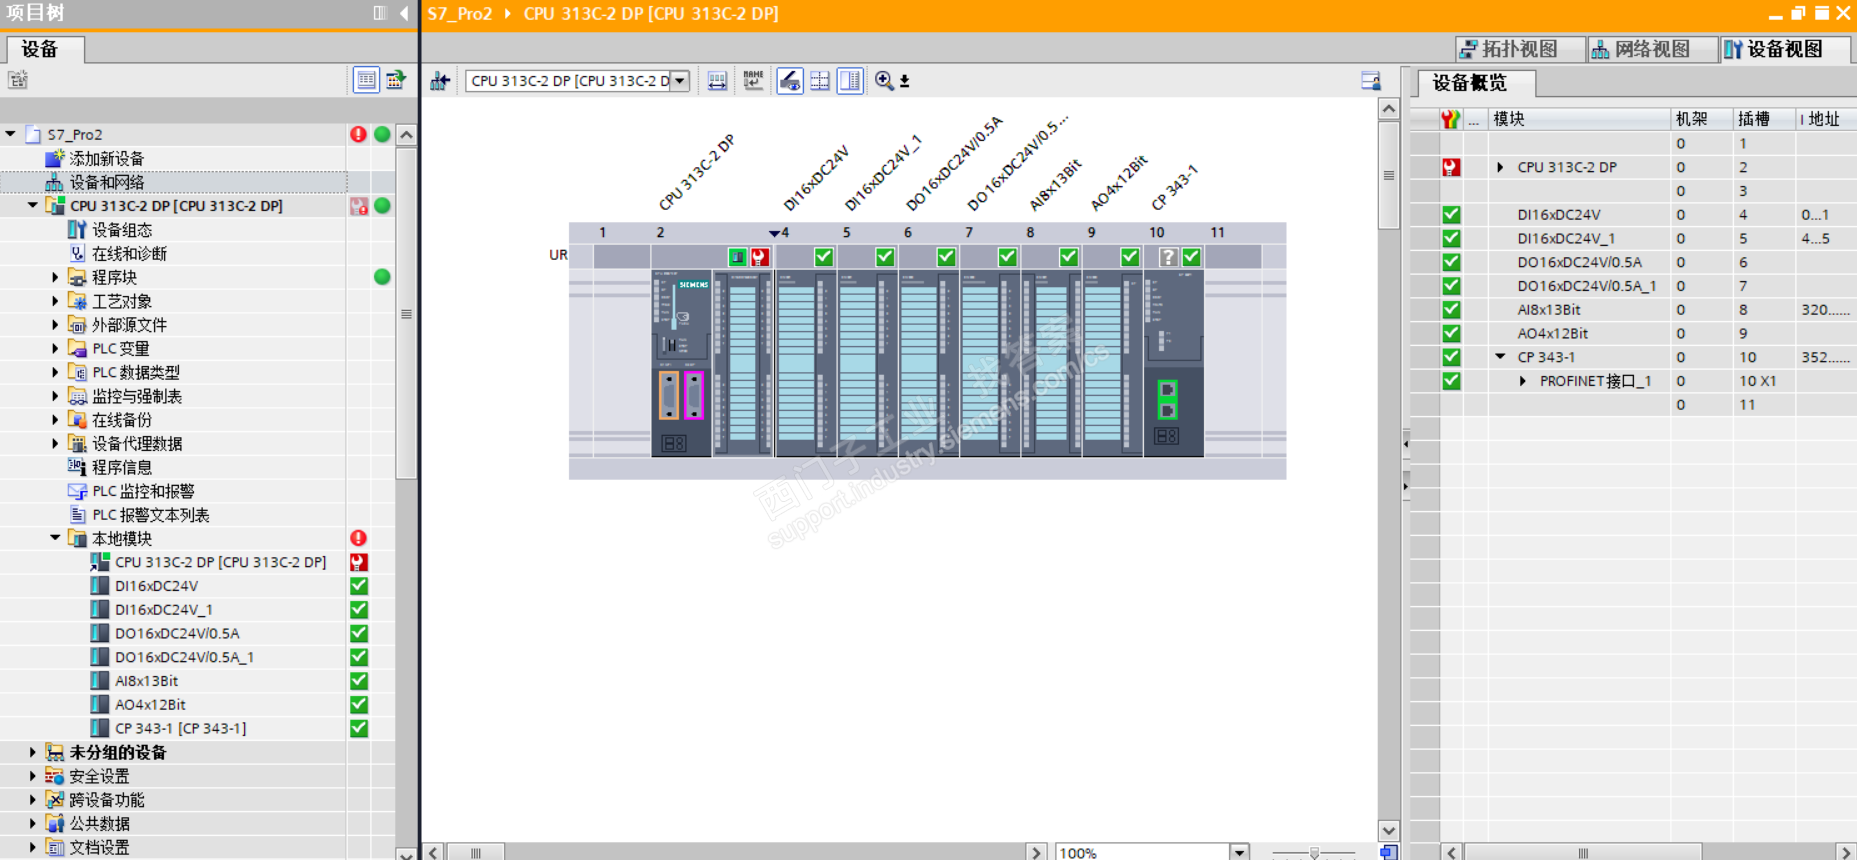Screen dimensions: 1857x860
Task: Click the question mark status icon above CP 343-1
Action: (1168, 257)
